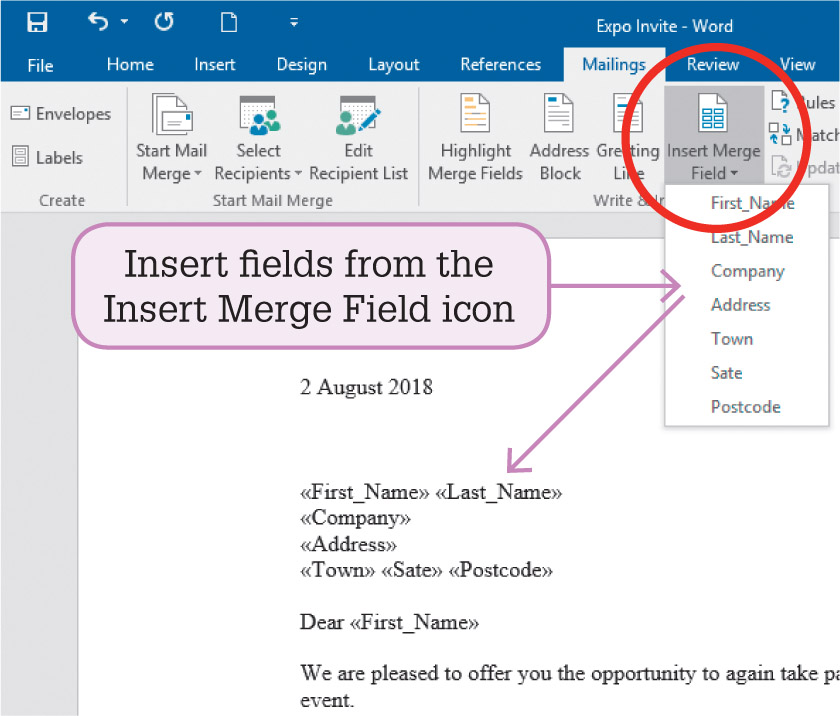Click the Start Mail Merge icon
This screenshot has height=716, width=840.
click(x=171, y=115)
